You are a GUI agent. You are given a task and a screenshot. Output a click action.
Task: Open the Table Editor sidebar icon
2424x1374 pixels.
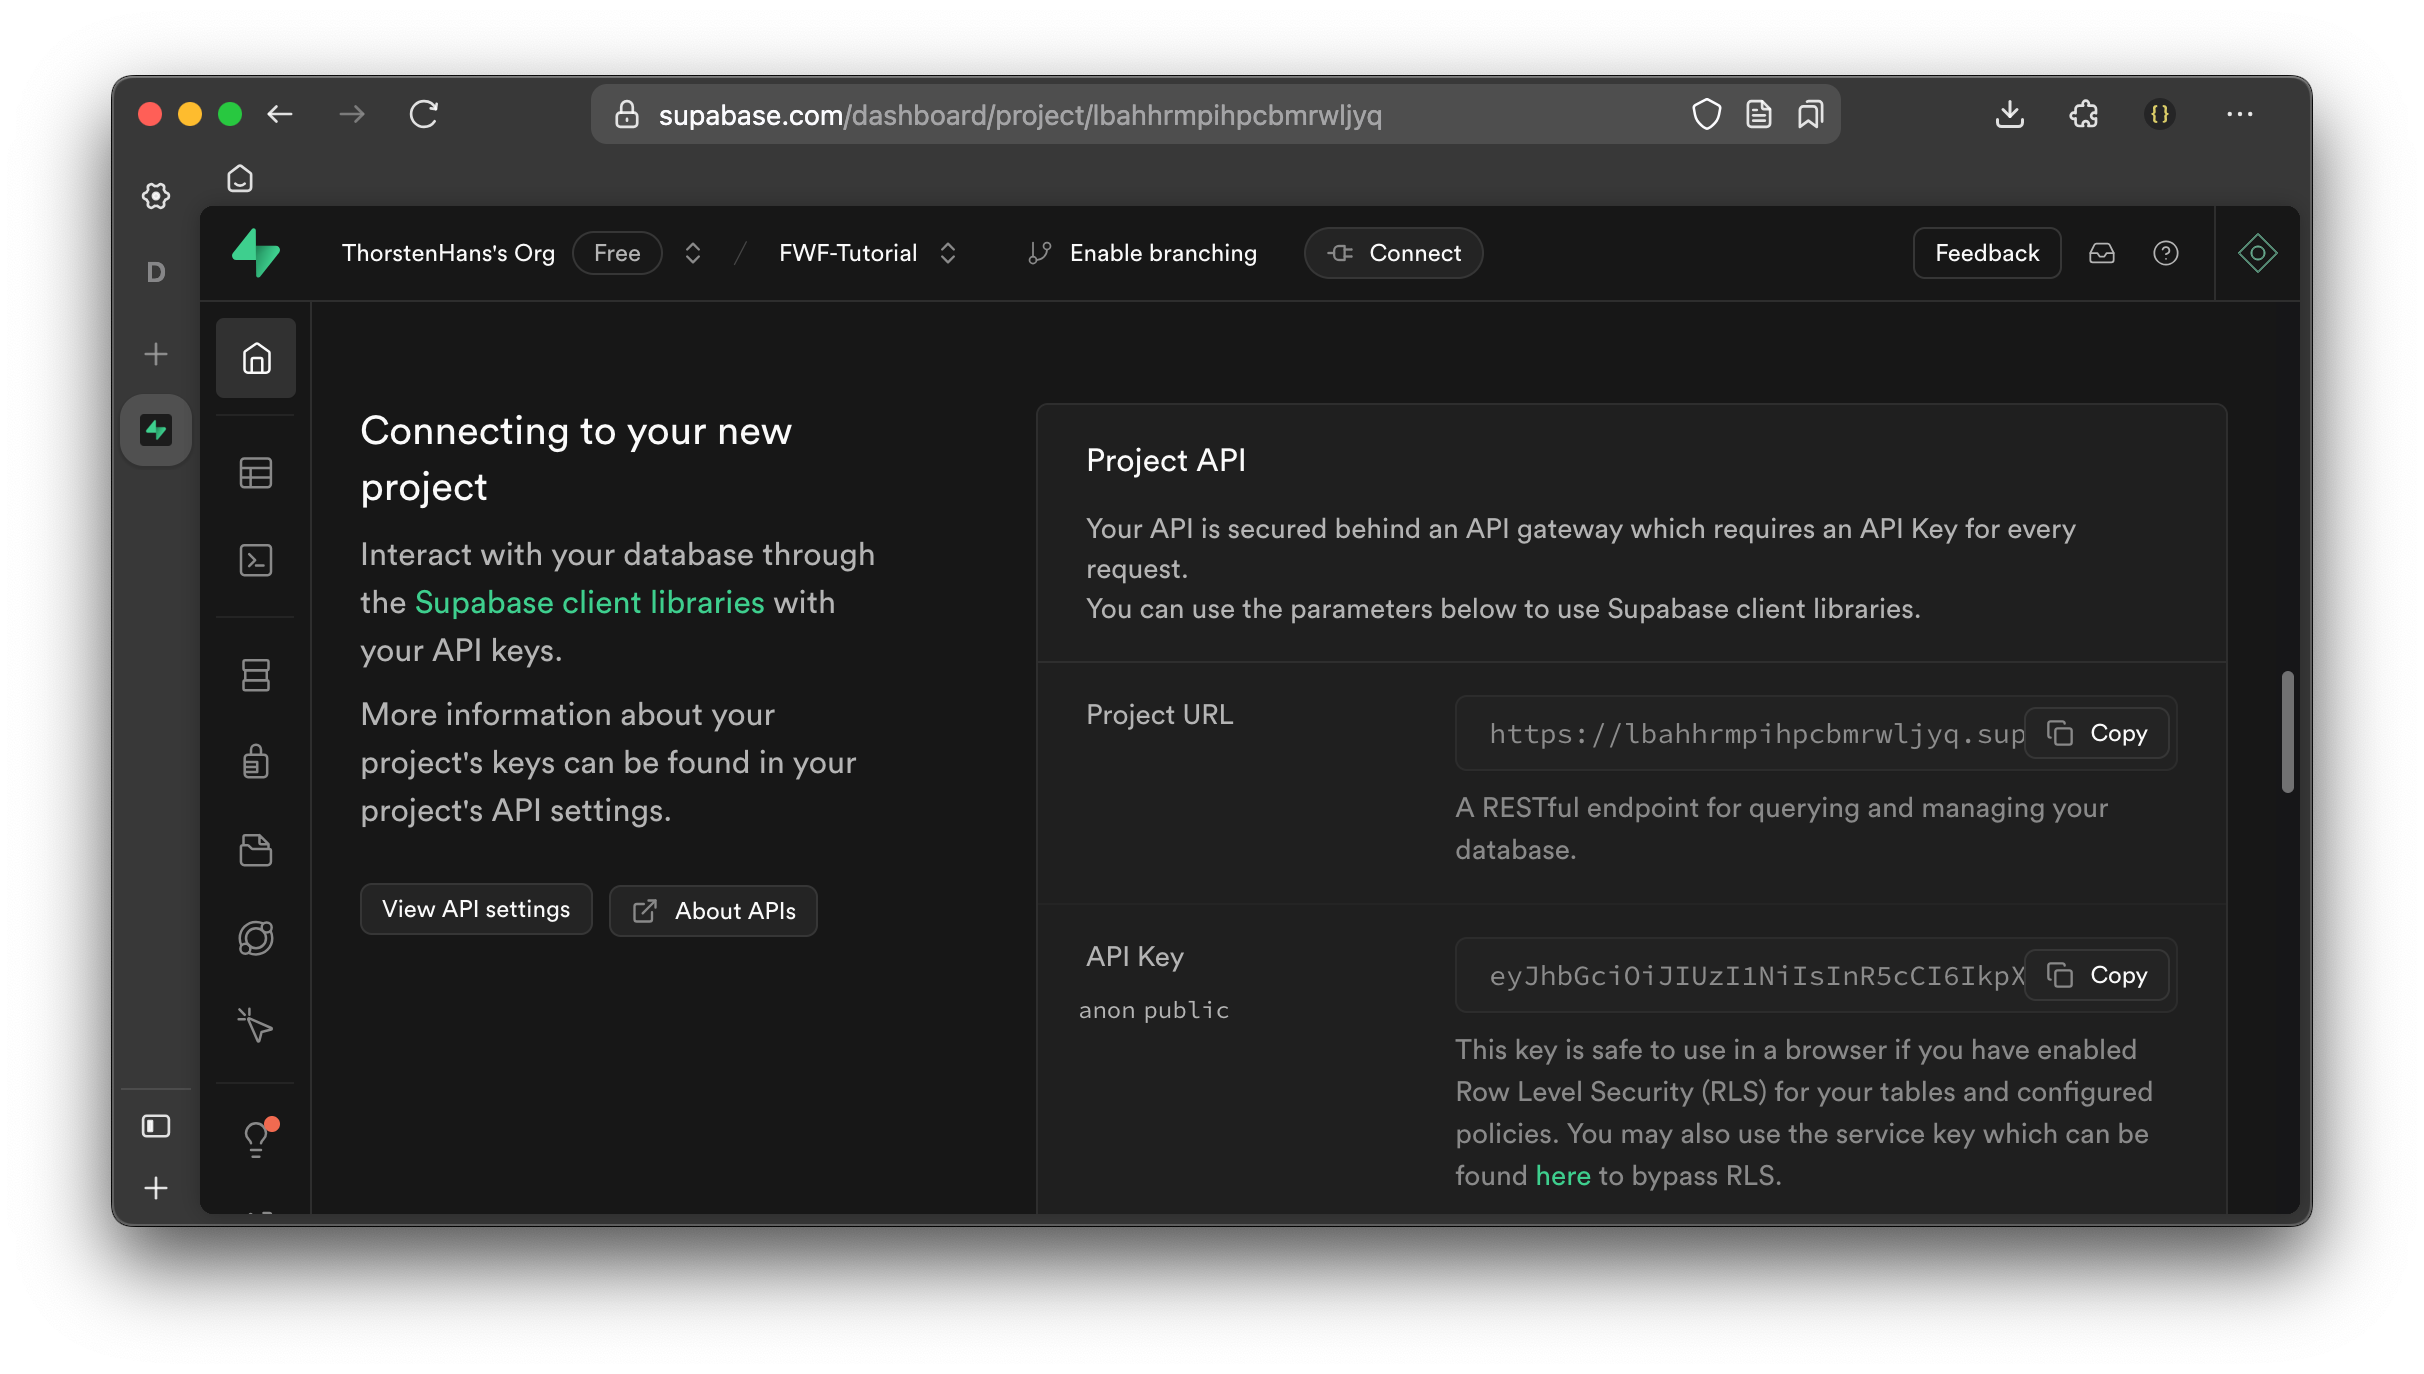pos(256,473)
